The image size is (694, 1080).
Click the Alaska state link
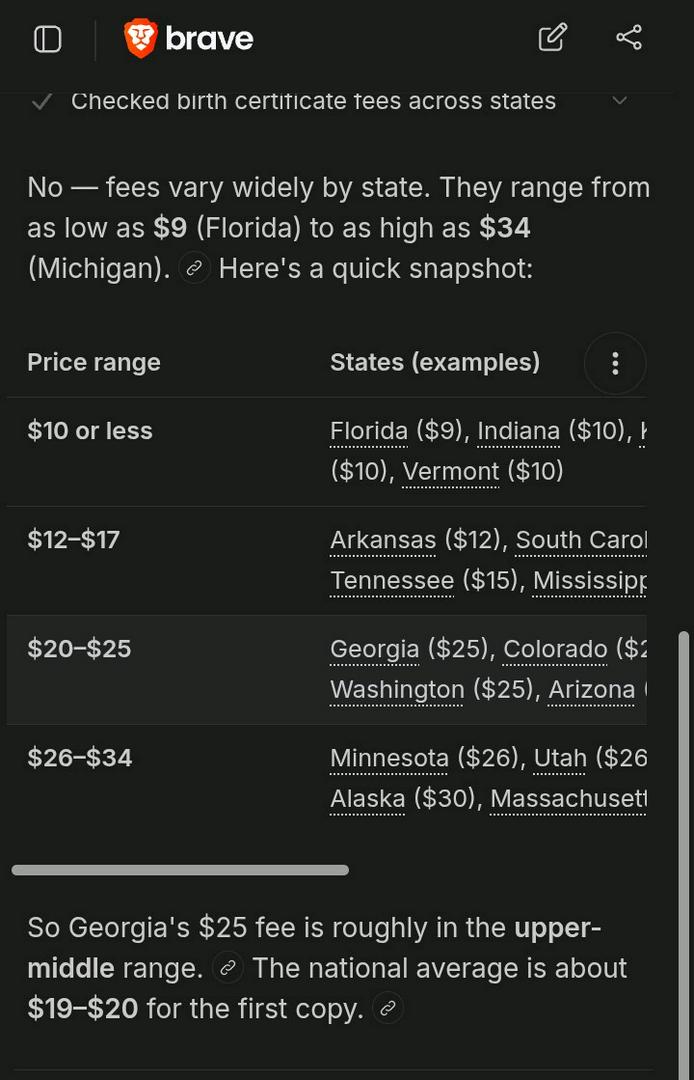pos(368,799)
